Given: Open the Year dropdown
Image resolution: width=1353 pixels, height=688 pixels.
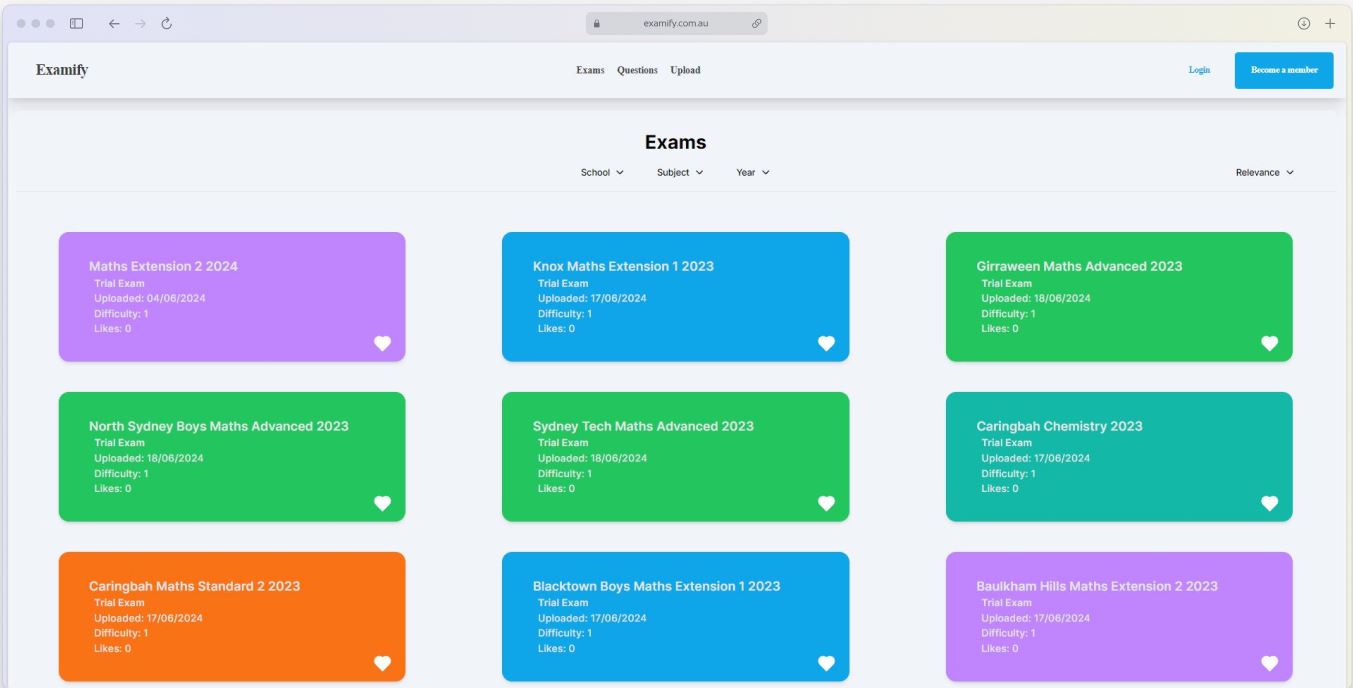Looking at the screenshot, I should [751, 172].
